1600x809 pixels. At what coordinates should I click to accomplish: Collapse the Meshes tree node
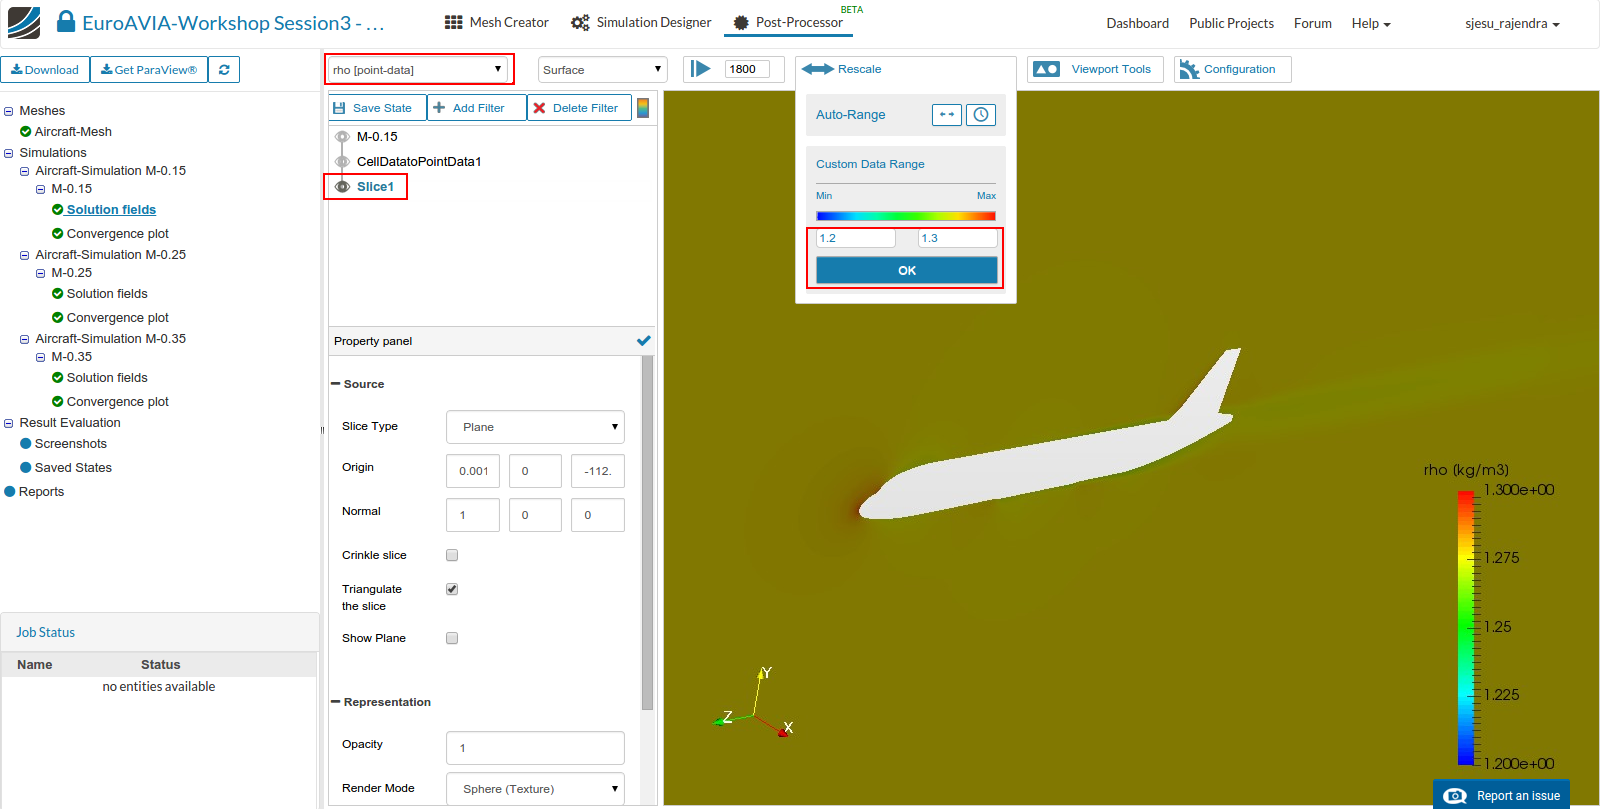point(9,111)
